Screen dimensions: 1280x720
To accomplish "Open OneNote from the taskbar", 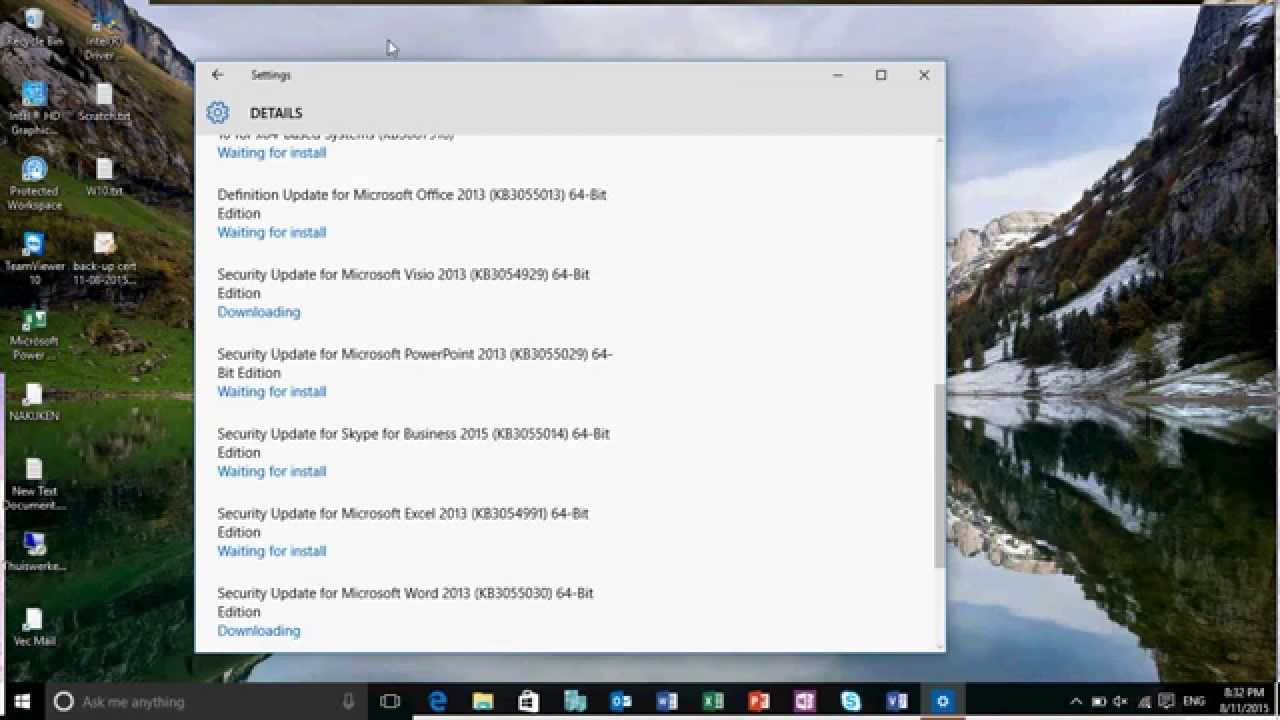I will (804, 702).
